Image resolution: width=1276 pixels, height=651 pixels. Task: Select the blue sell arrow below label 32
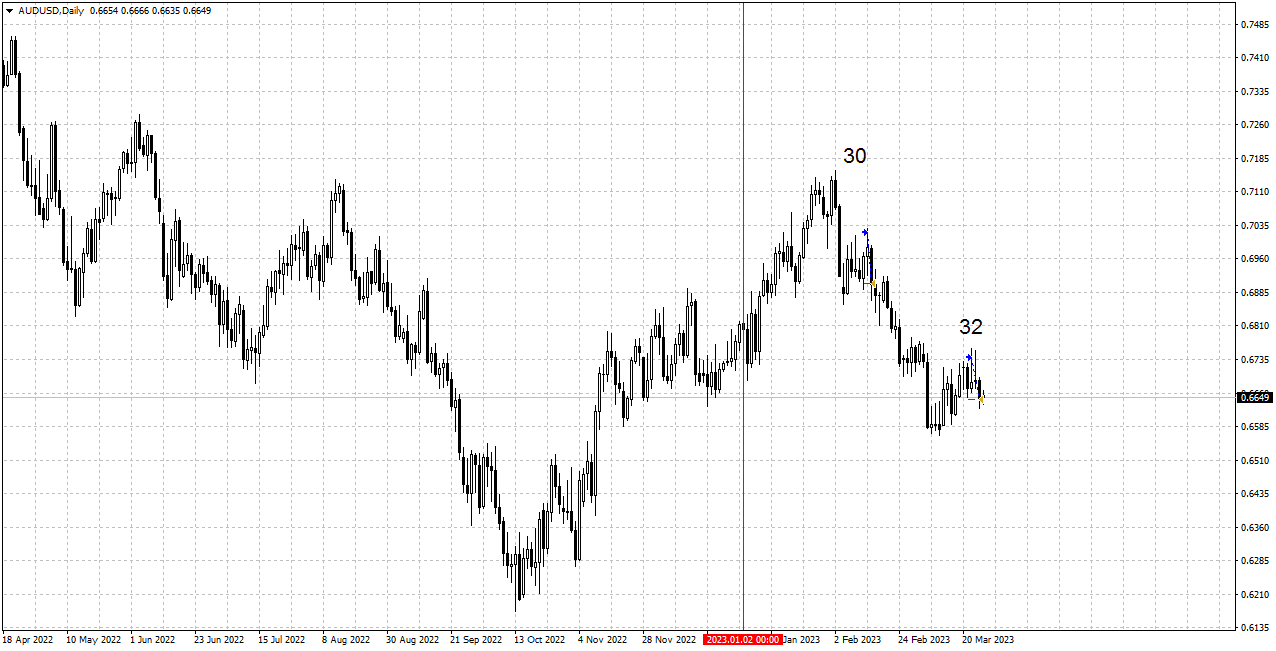pyautogui.click(x=969, y=357)
